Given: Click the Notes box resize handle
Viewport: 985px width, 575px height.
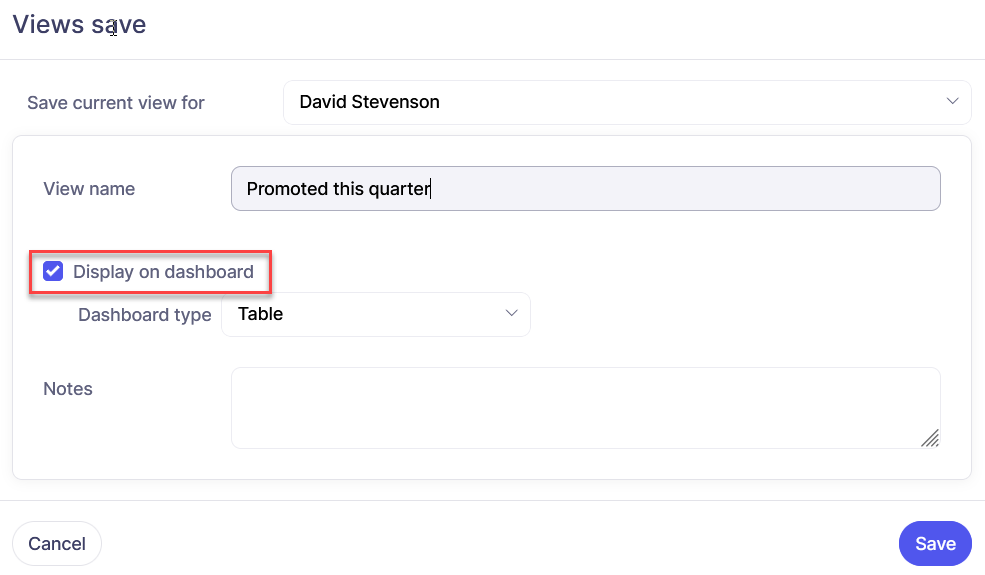Looking at the screenshot, I should click(930, 438).
